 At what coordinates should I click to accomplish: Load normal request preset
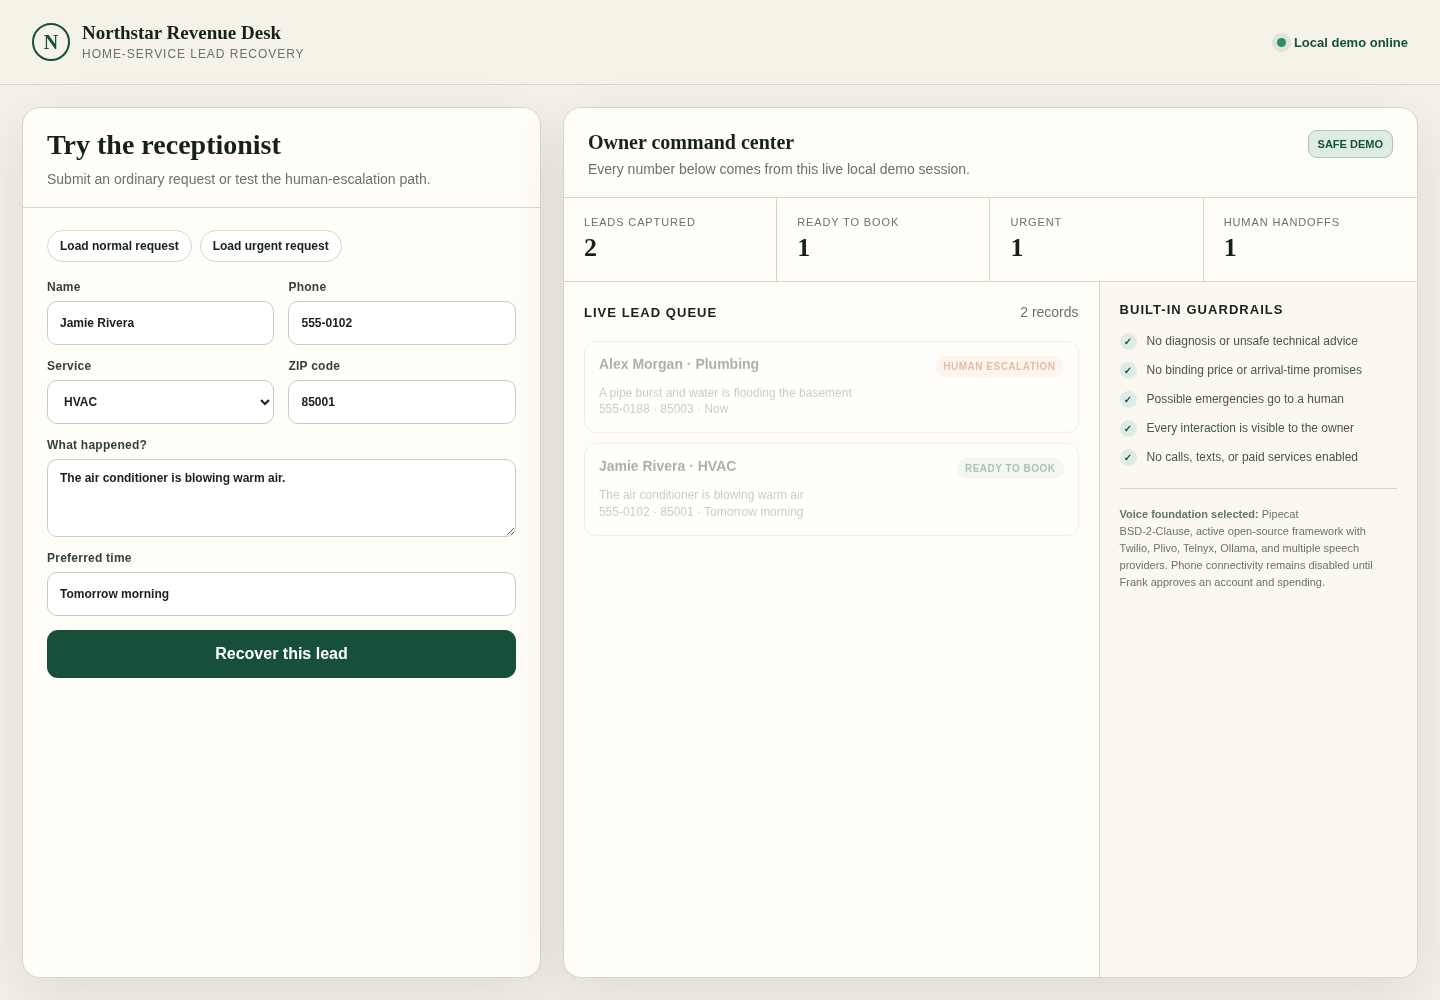pos(119,246)
